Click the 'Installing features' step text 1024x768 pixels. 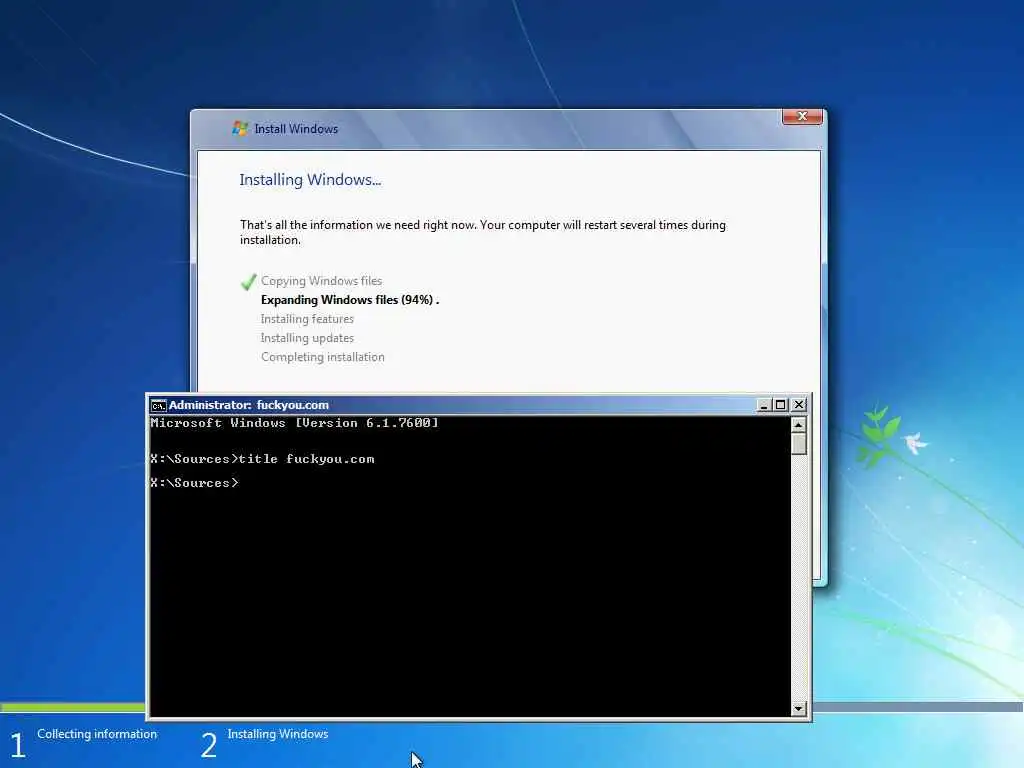tap(307, 319)
